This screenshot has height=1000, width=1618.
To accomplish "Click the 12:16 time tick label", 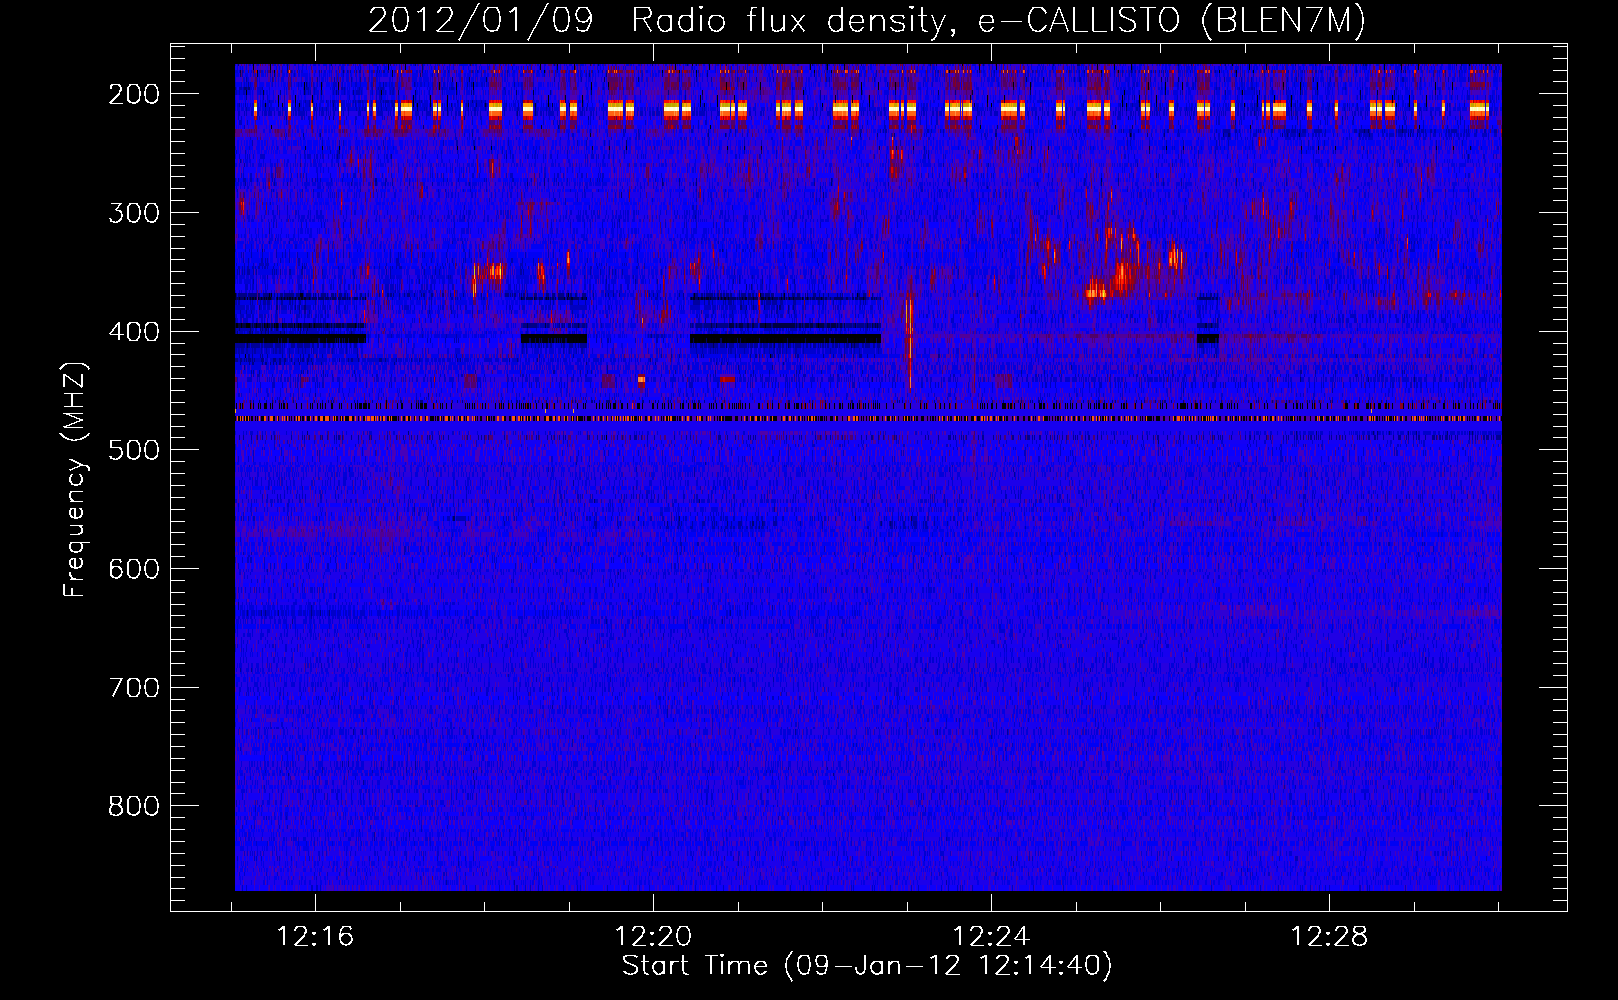I will click(315, 937).
